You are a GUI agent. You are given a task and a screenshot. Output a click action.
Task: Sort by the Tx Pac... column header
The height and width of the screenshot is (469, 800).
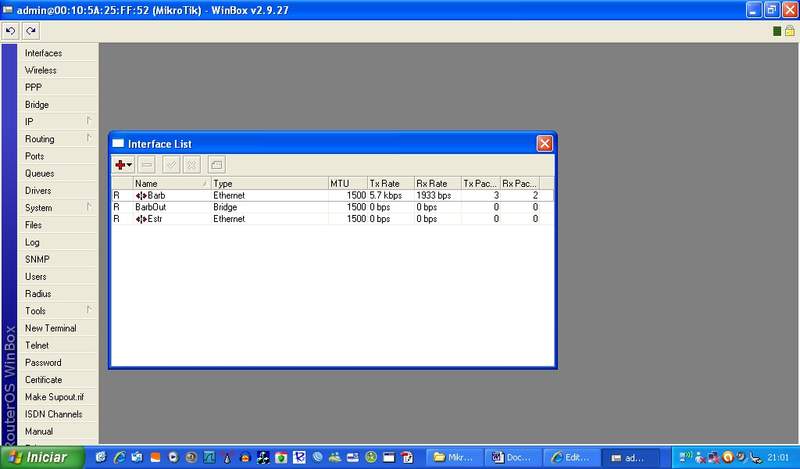pos(481,183)
